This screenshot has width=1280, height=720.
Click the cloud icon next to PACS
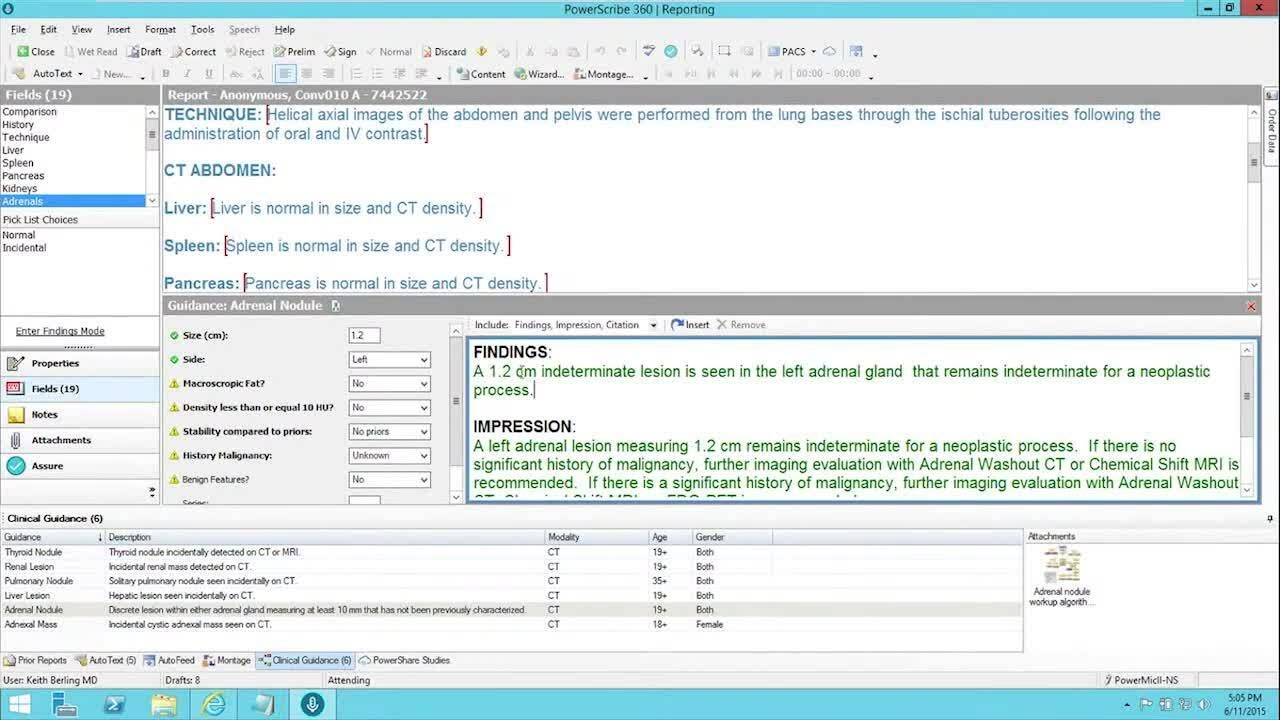(829, 51)
